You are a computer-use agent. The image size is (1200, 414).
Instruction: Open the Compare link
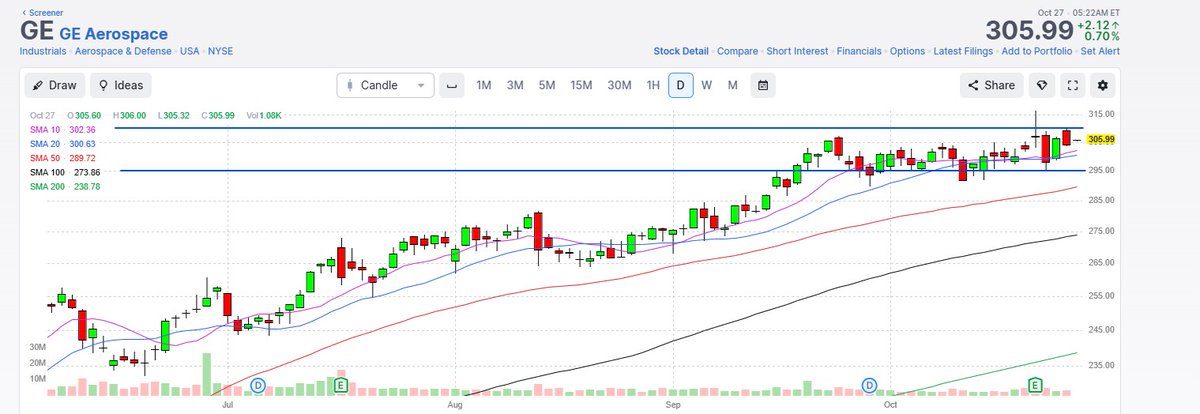click(737, 50)
